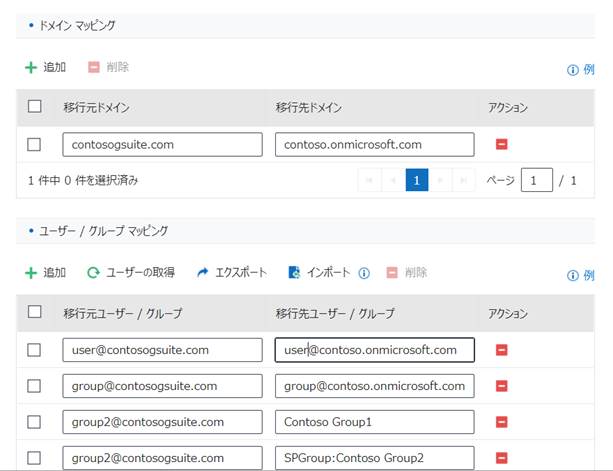Screen dimensions: 613x471
Task: Click the ドメイン マッピング section heading
Action: [x=77, y=25]
